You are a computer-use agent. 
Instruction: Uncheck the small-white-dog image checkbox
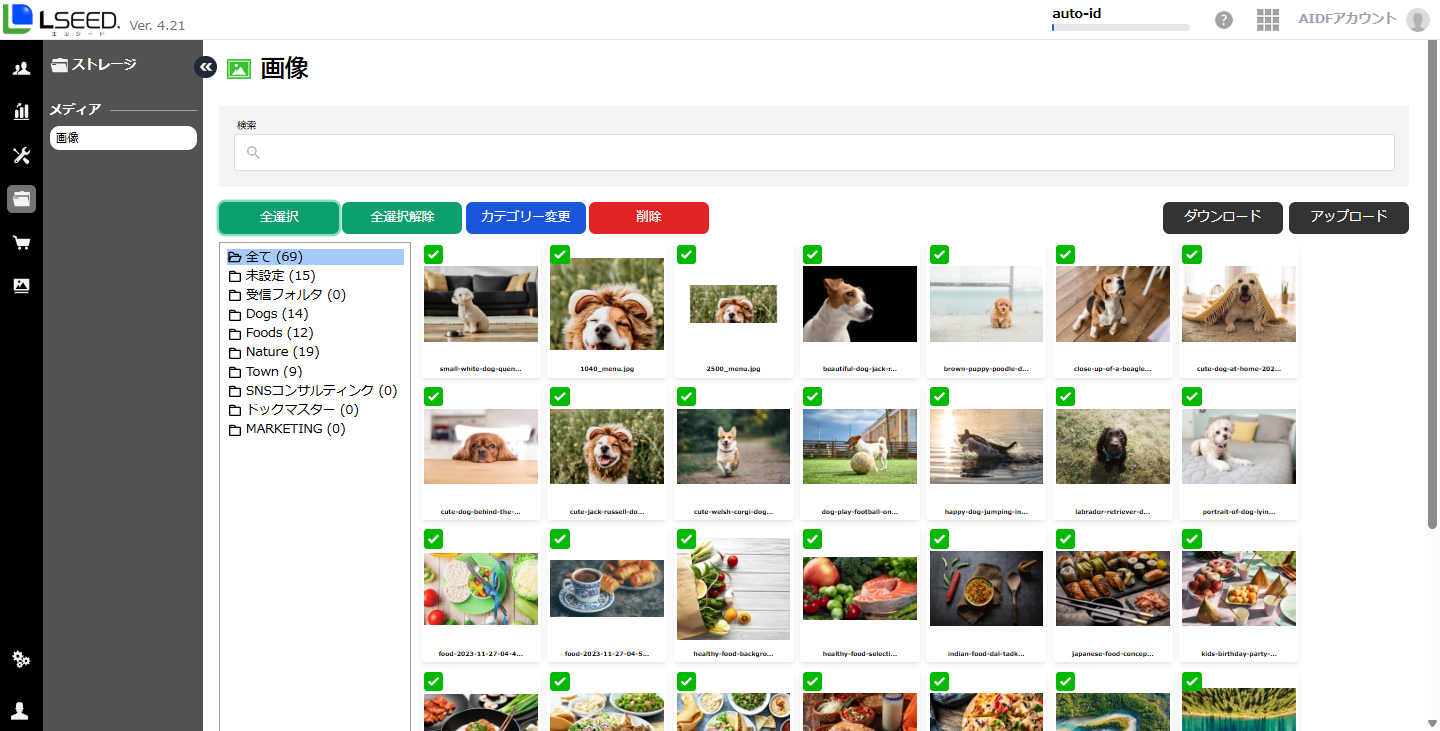(434, 254)
